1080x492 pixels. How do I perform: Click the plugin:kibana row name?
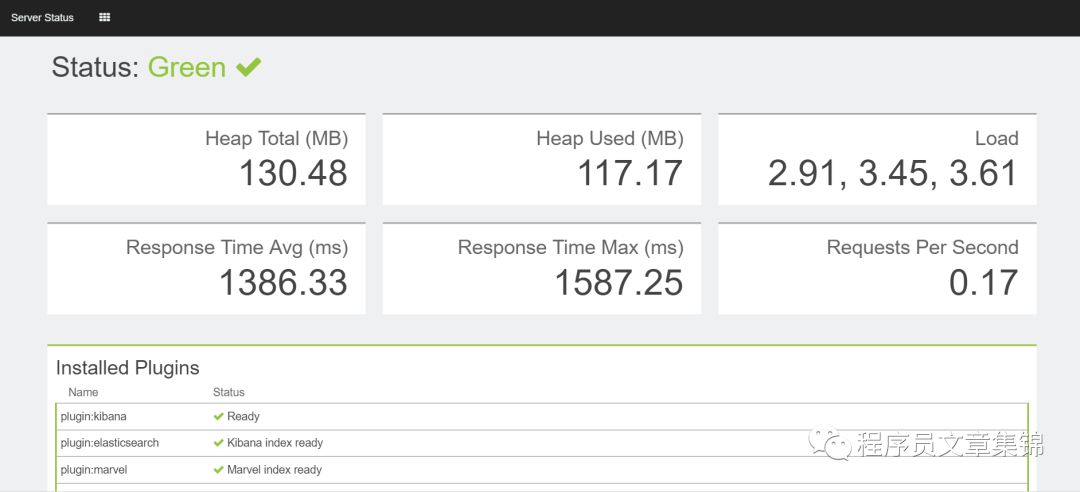point(93,416)
